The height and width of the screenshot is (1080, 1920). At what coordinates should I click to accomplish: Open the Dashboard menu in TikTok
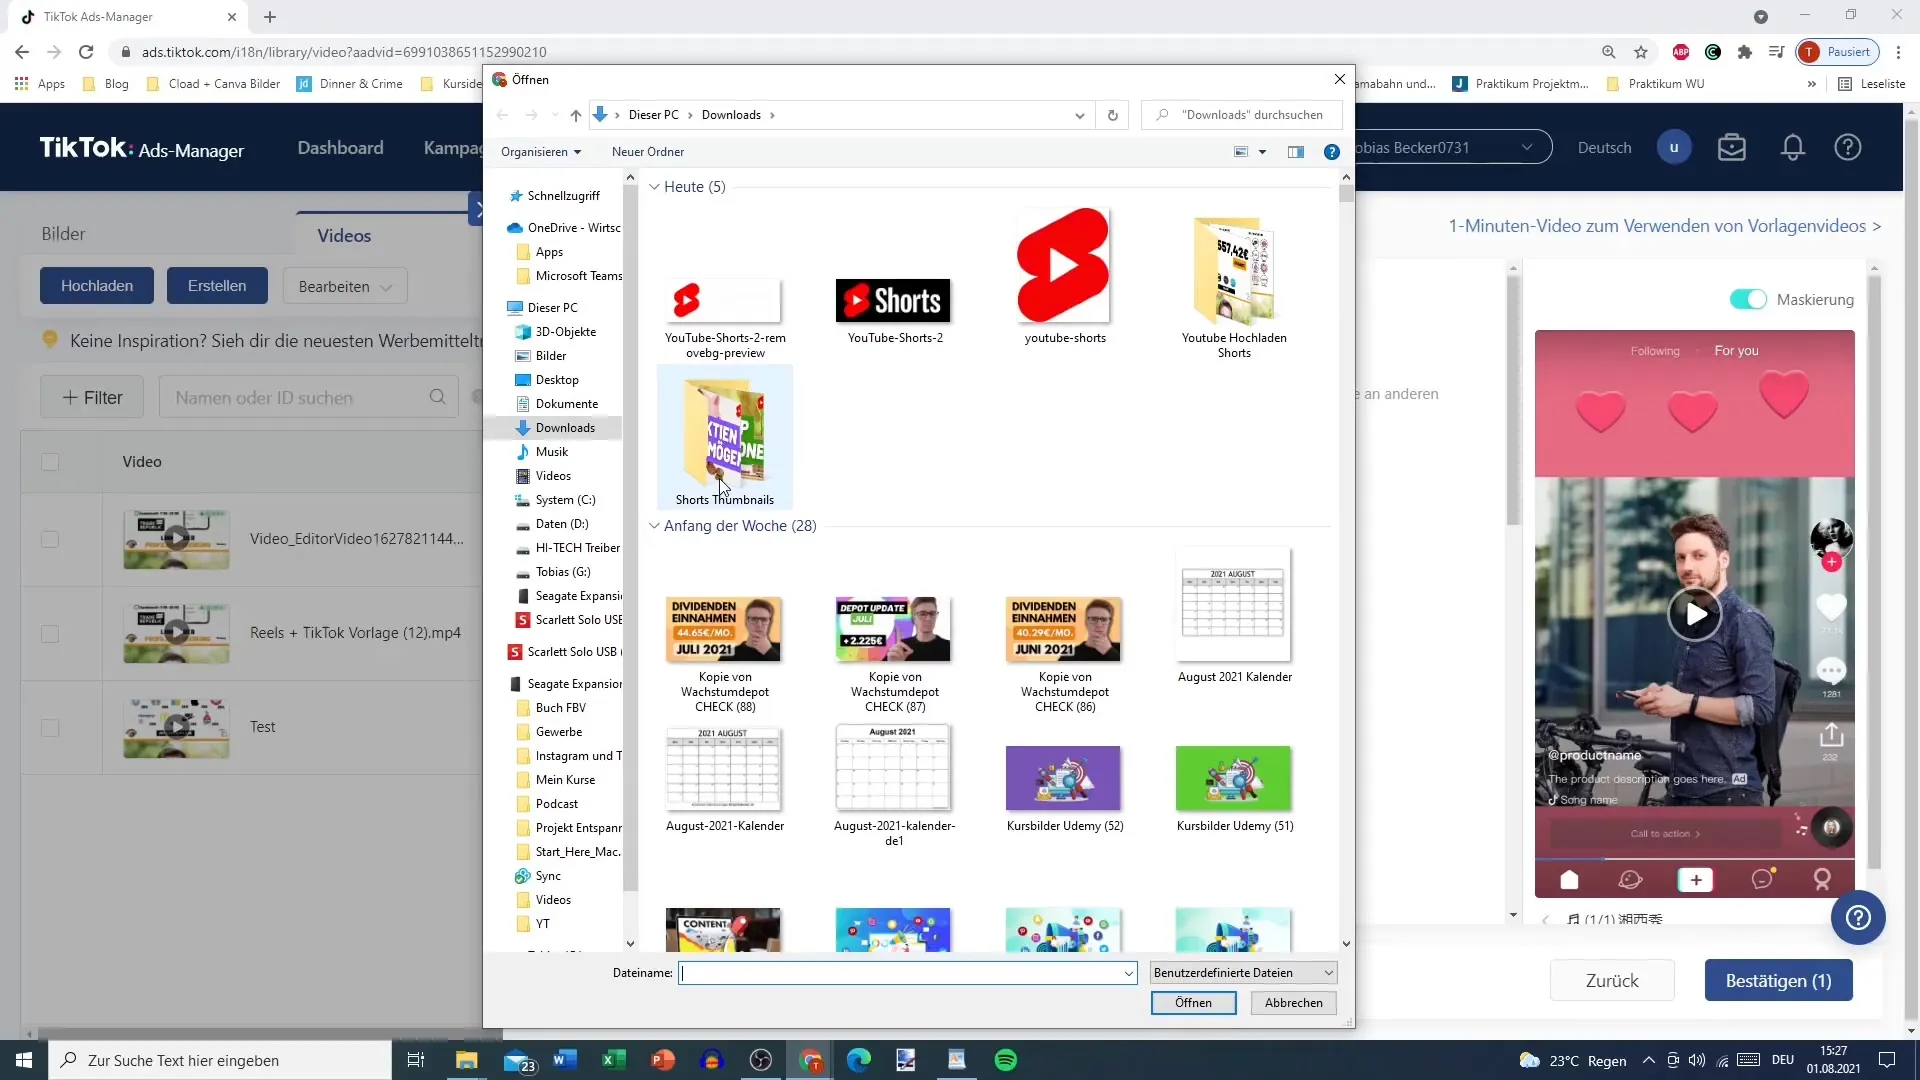coord(340,148)
